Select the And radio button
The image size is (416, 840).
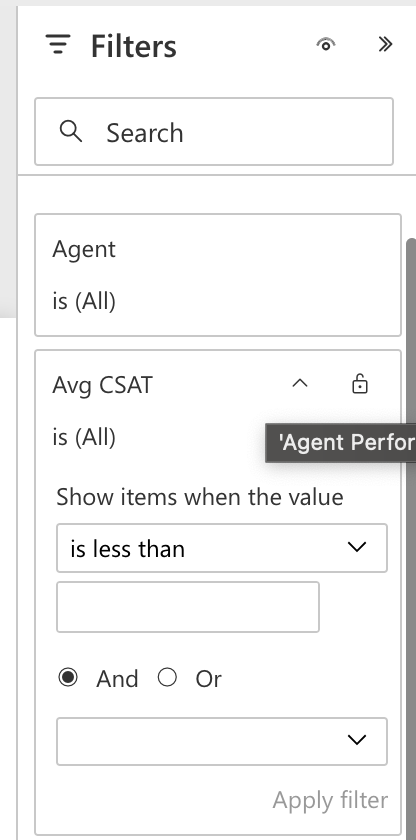[68, 678]
